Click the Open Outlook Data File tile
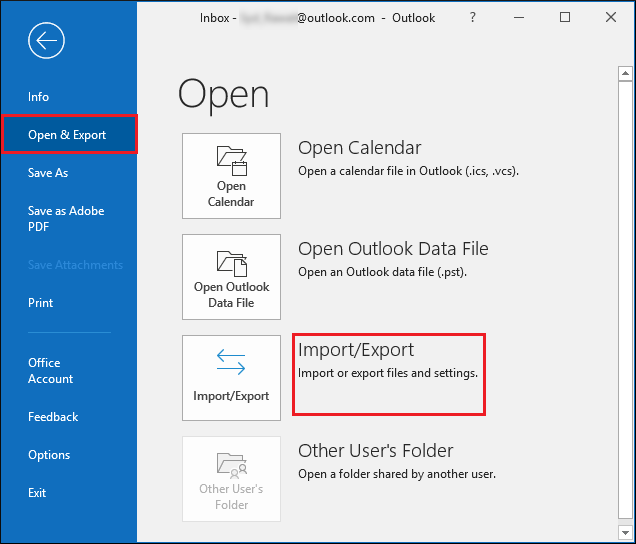This screenshot has height=544, width=636. 231,277
